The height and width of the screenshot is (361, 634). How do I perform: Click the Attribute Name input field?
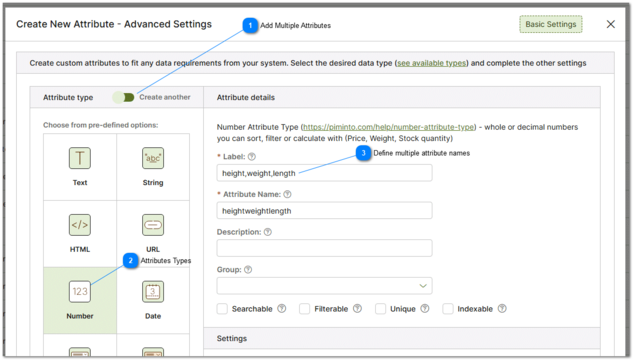pyautogui.click(x=324, y=211)
